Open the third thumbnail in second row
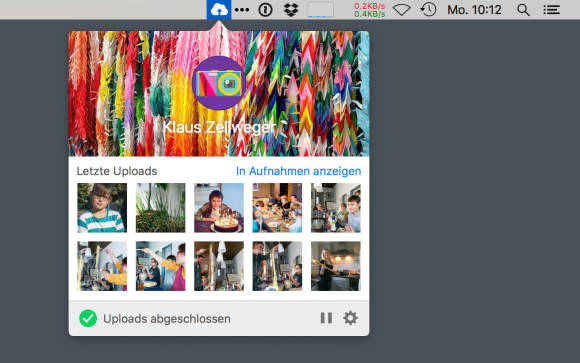Image resolution: width=580 pixels, height=363 pixels. tap(219, 266)
